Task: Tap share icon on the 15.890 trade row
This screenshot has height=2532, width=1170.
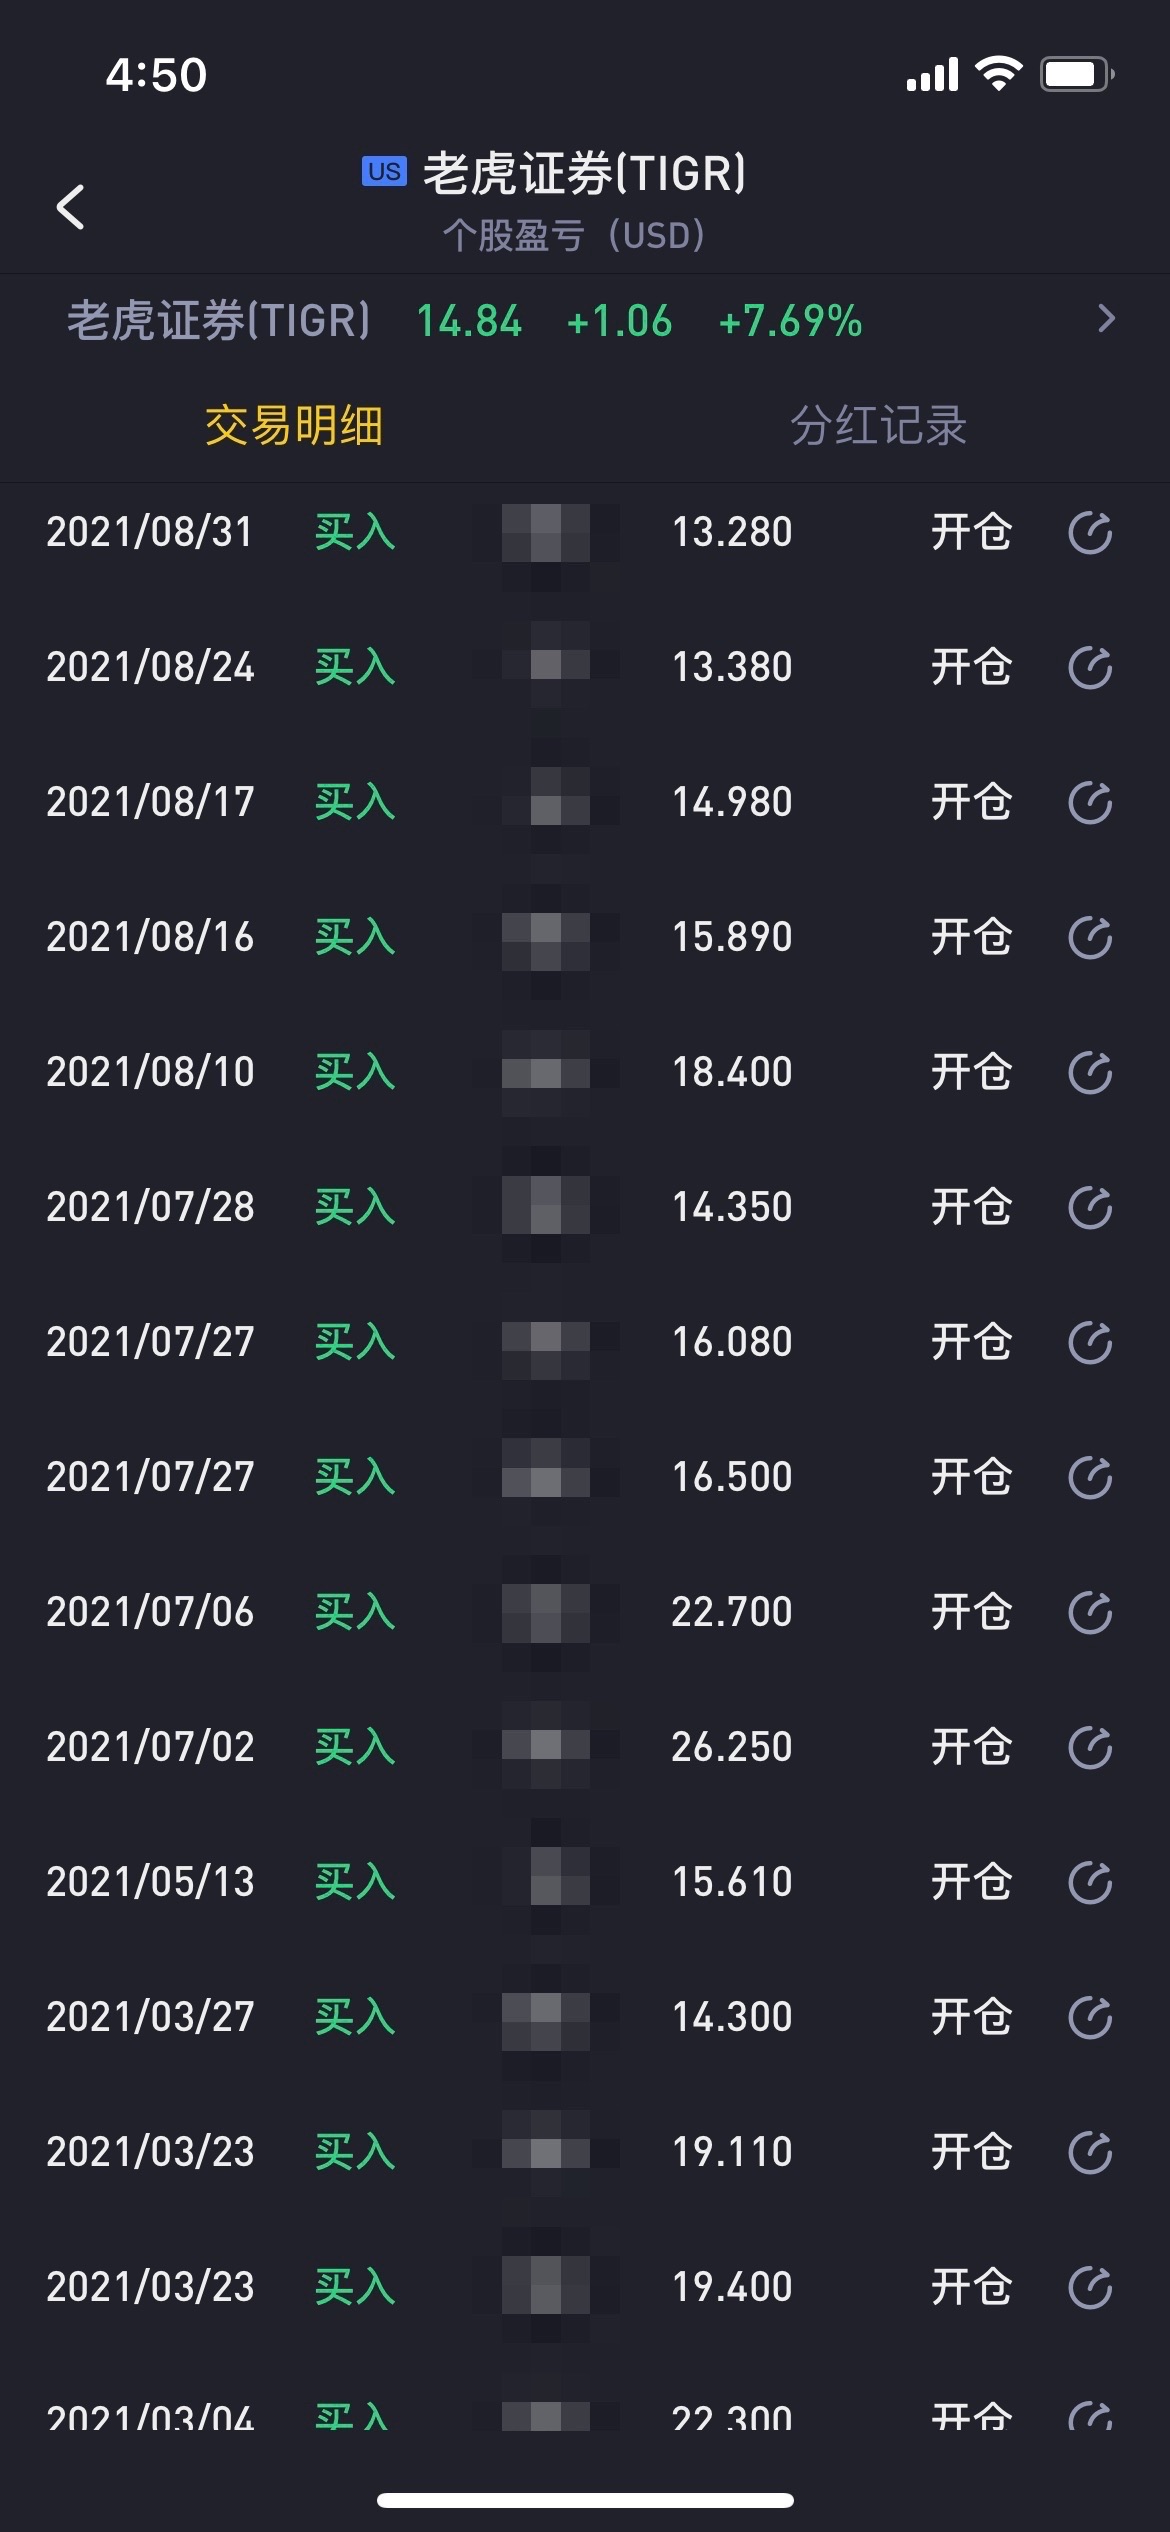Action: pyautogui.click(x=1090, y=937)
